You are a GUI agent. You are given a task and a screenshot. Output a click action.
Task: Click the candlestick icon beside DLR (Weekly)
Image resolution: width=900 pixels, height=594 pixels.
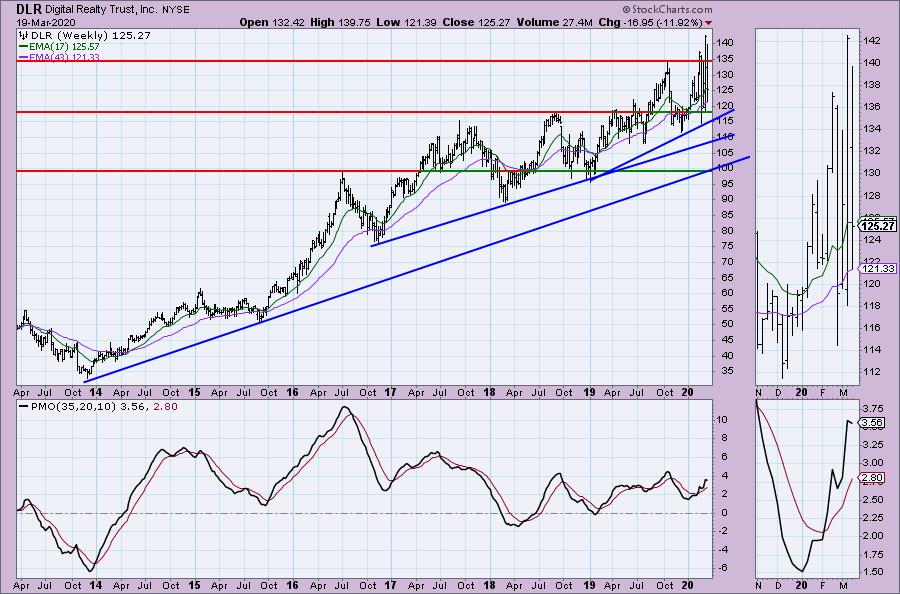pyautogui.click(x=24, y=36)
